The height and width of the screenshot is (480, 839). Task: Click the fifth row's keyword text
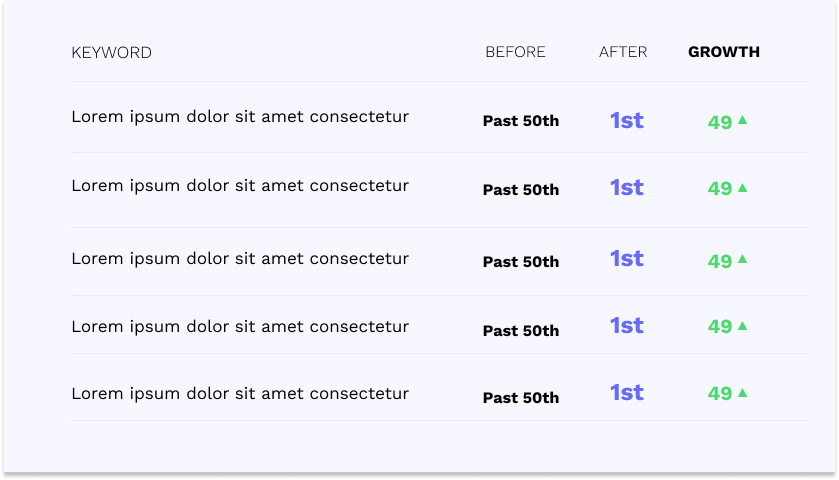click(240, 394)
